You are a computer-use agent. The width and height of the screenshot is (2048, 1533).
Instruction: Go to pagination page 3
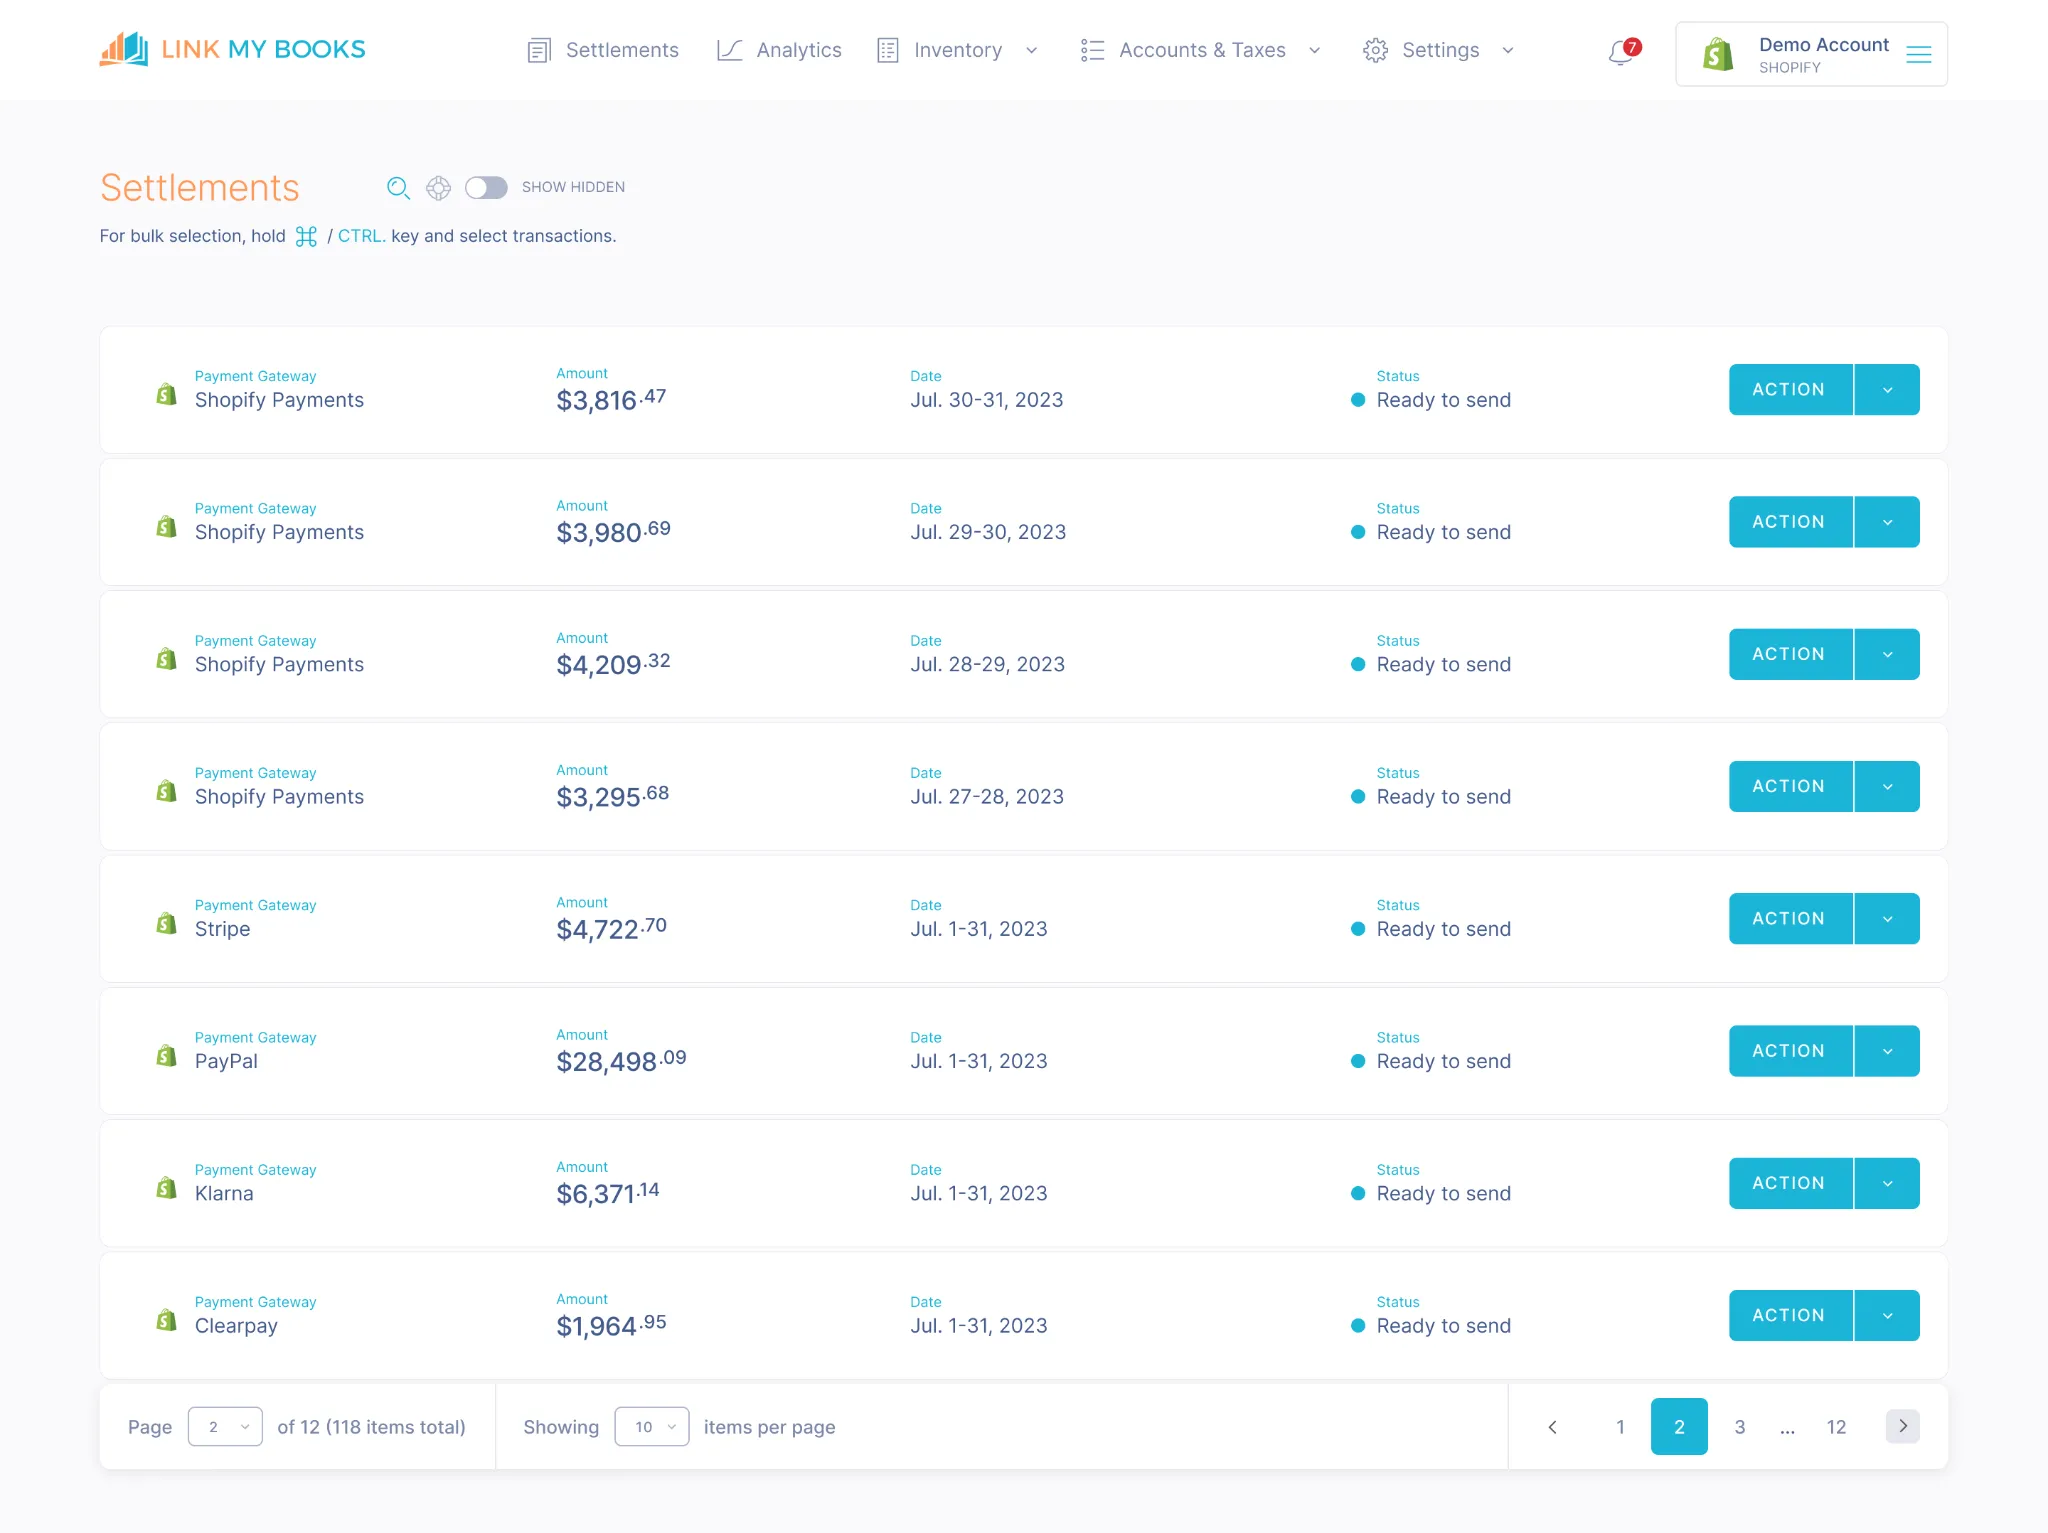[1739, 1427]
